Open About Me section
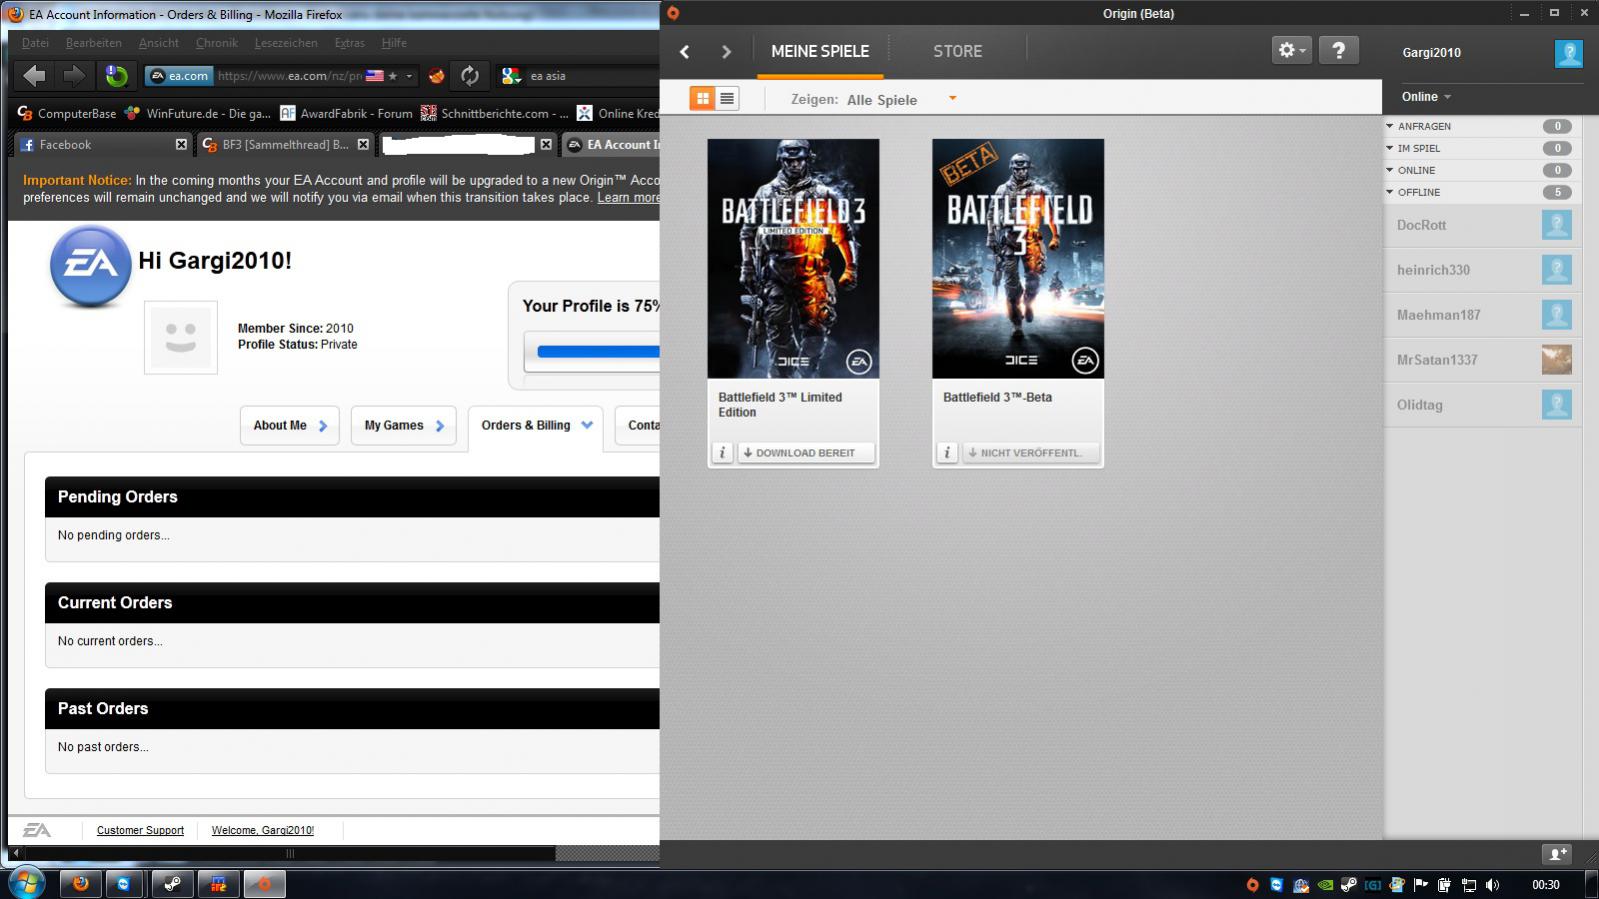Image resolution: width=1599 pixels, height=899 pixels. [290, 425]
